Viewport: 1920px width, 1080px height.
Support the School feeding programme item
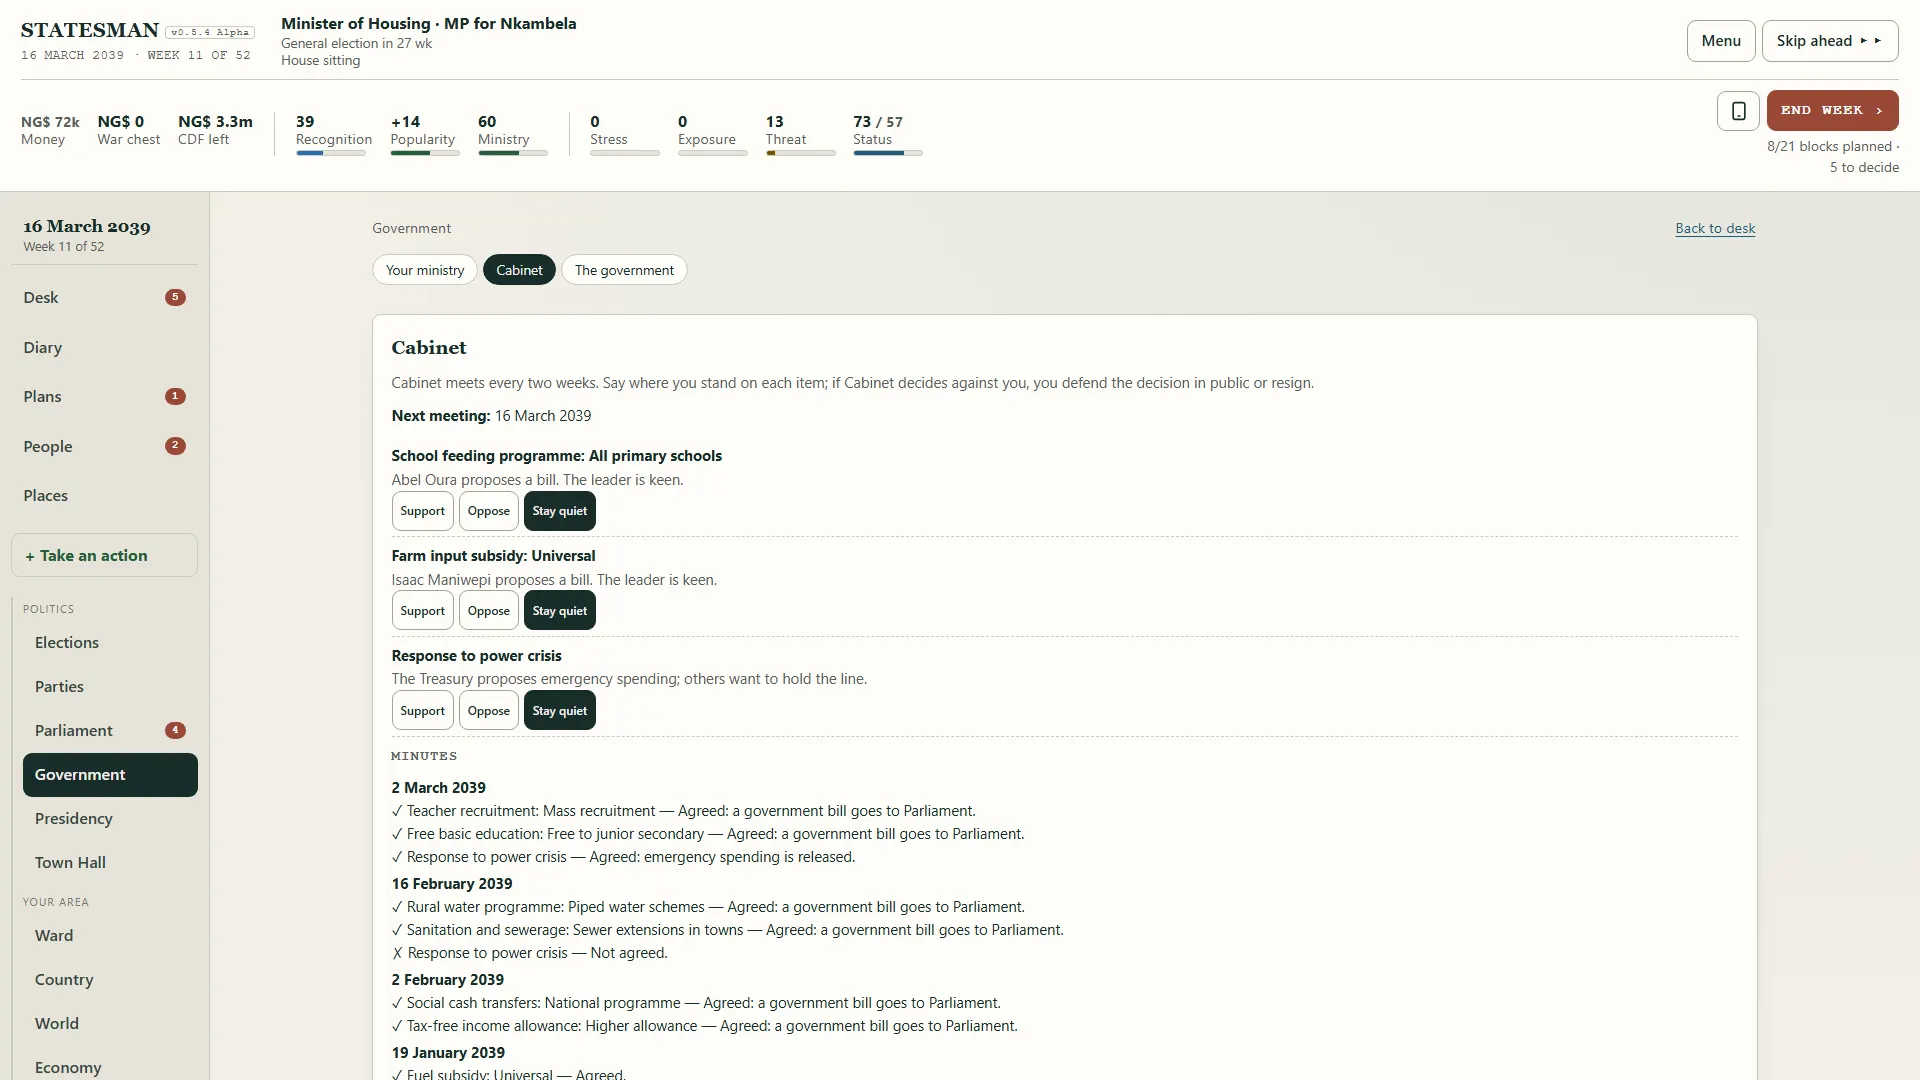(x=422, y=511)
